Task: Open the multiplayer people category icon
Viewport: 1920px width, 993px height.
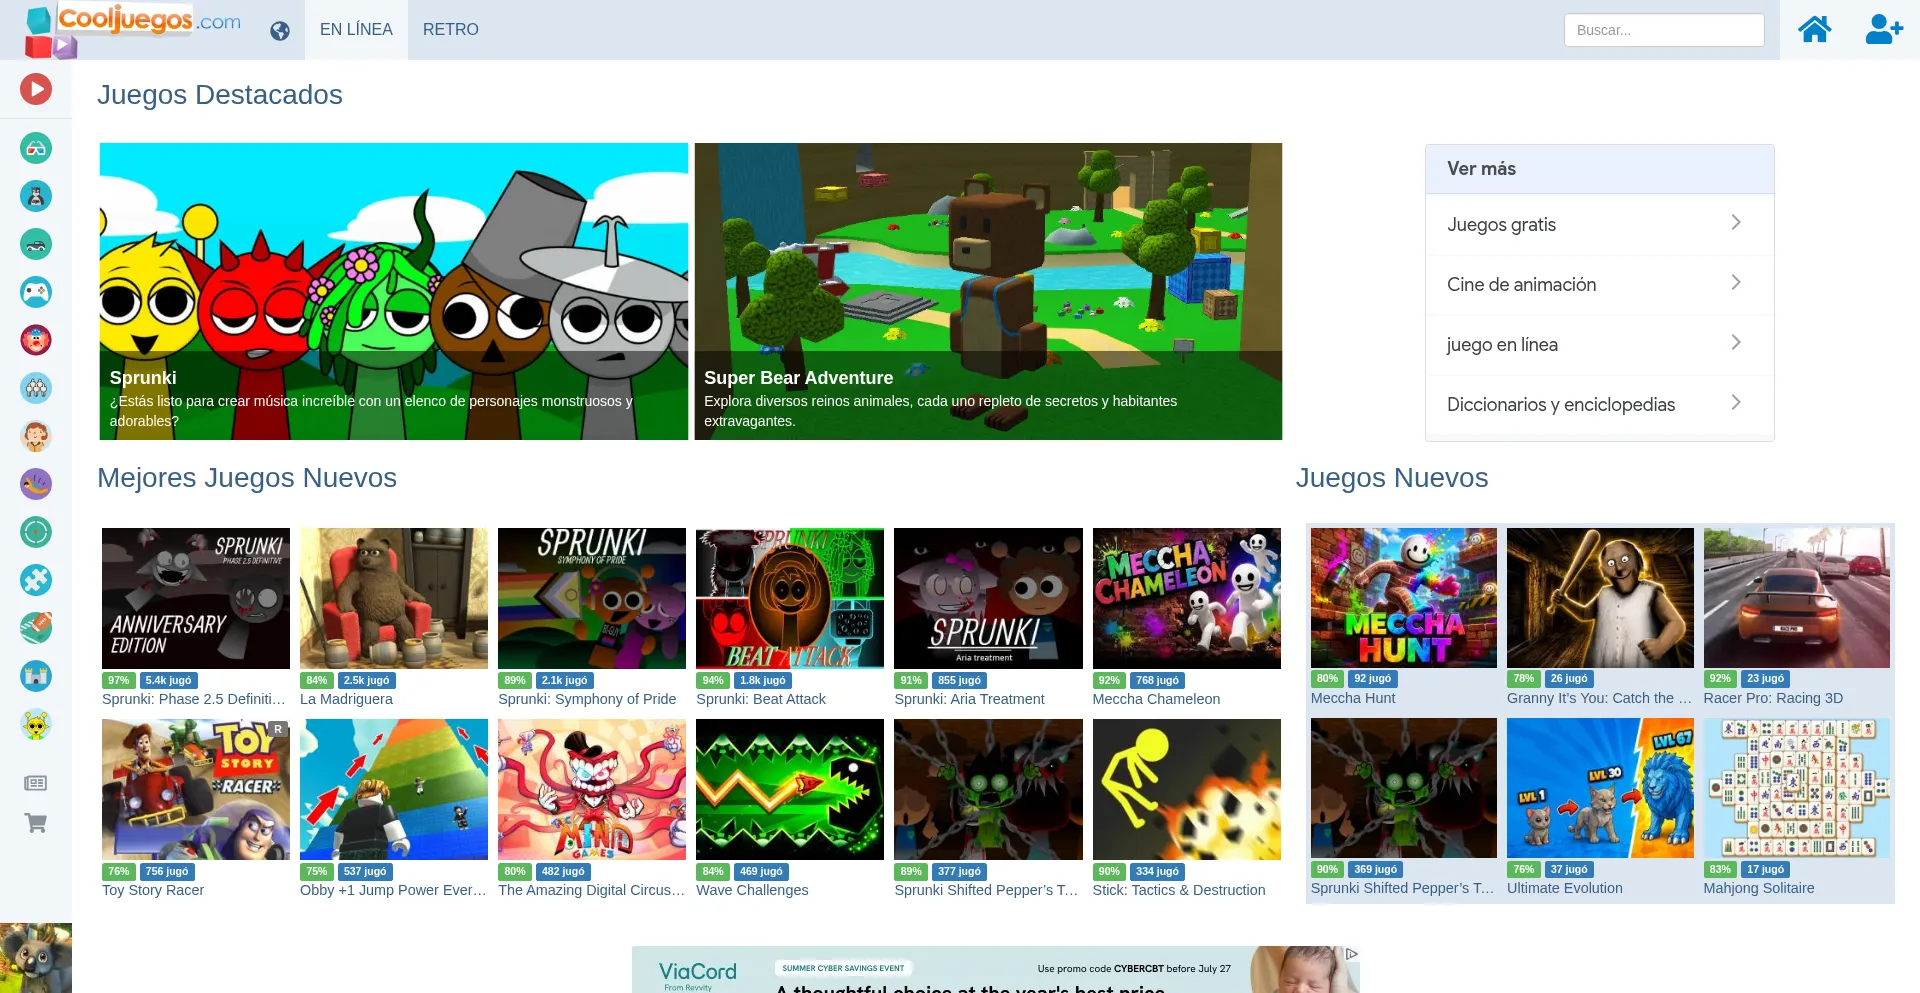Action: tap(36, 388)
